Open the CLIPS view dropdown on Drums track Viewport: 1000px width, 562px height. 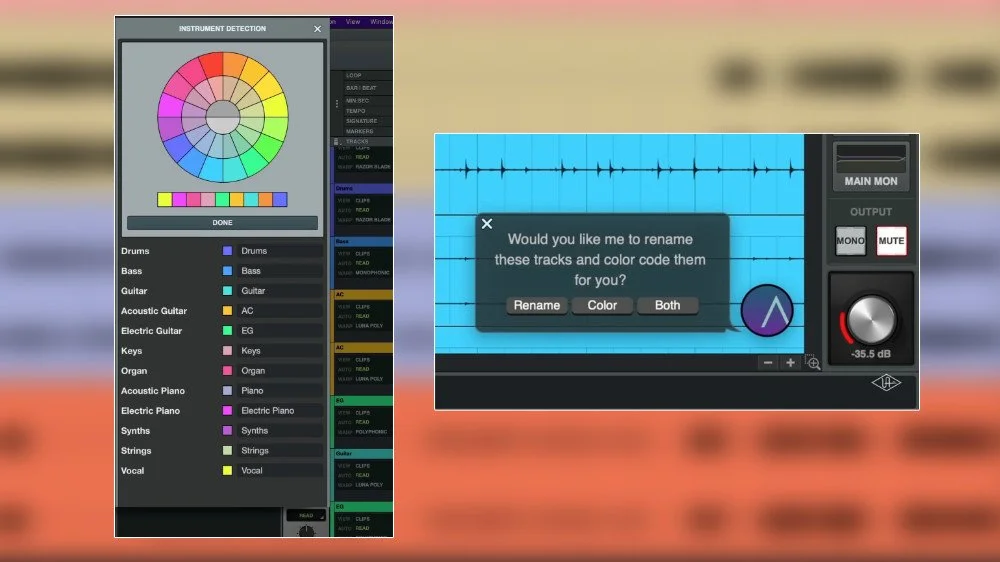[363, 200]
